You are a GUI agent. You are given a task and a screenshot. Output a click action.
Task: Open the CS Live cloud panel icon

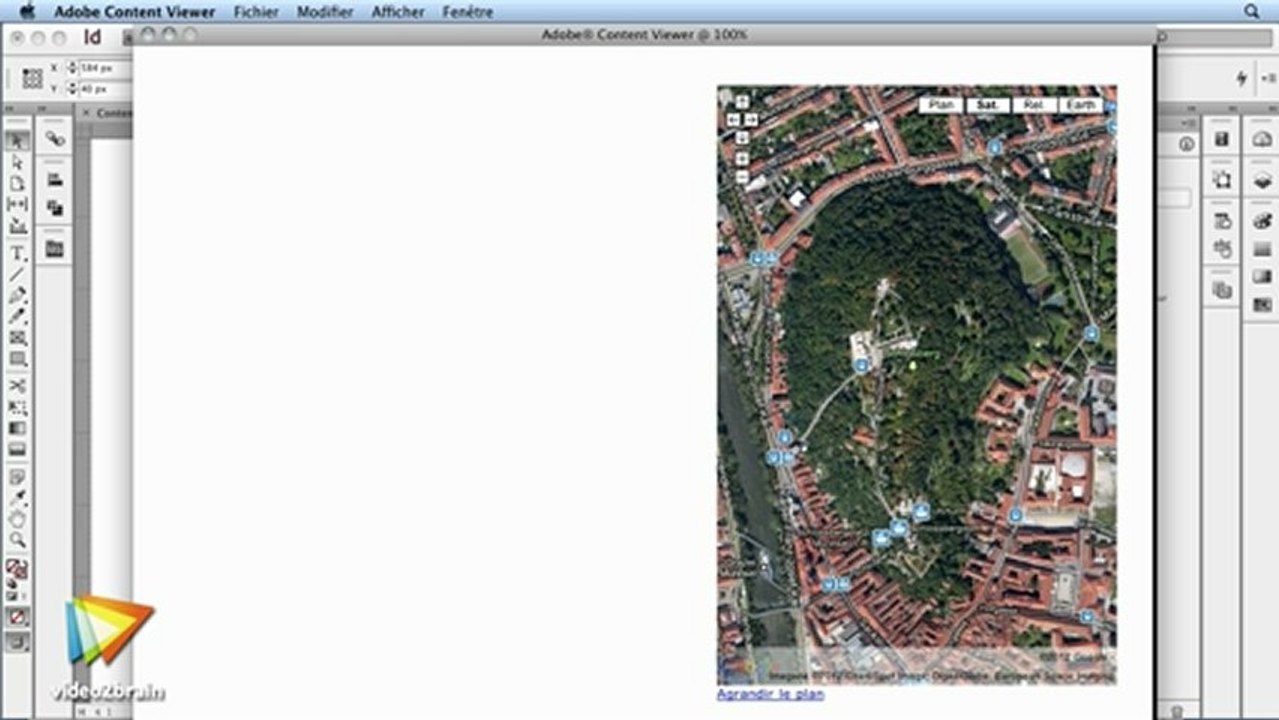click(1262, 139)
